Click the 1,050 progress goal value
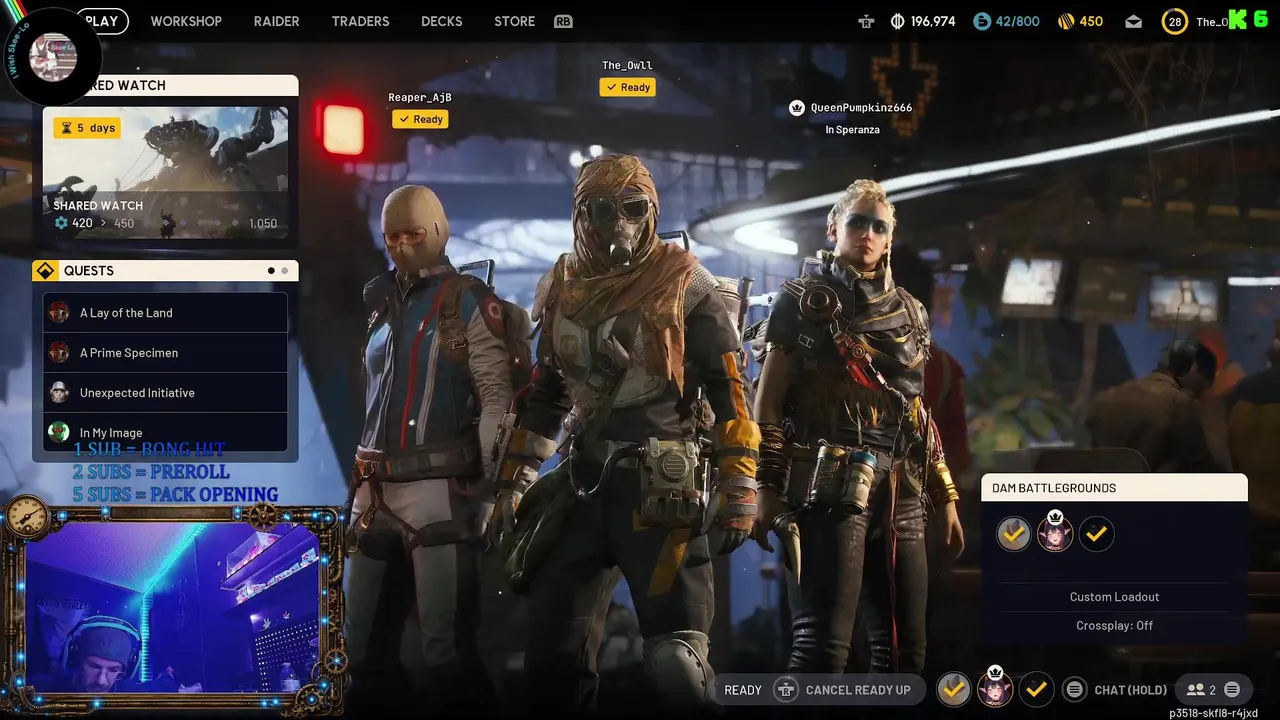This screenshot has height=720, width=1280. [262, 223]
